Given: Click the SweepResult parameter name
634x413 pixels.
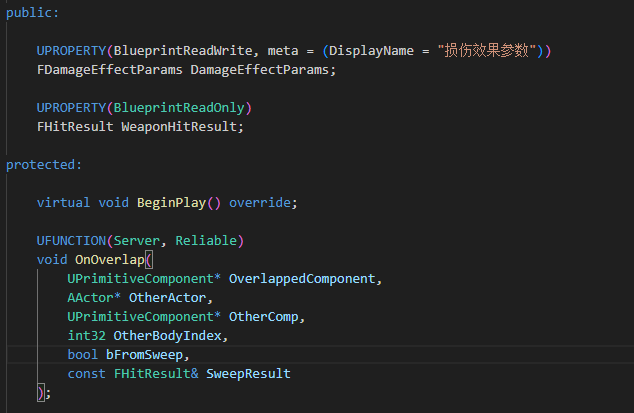Looking at the screenshot, I should (248, 374).
